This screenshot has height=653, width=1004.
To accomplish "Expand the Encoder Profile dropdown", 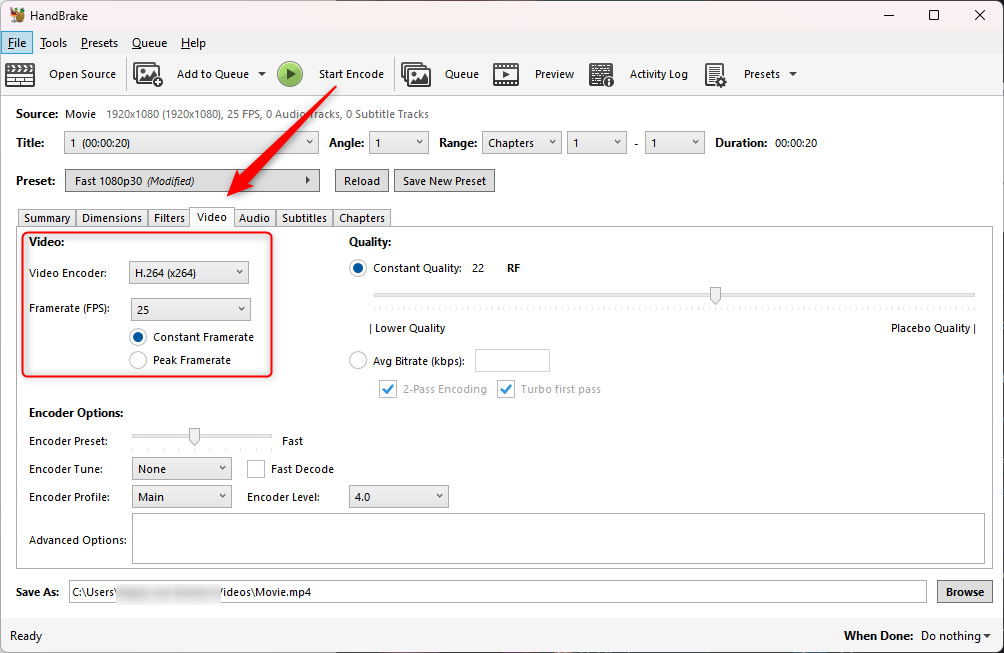I will (x=181, y=497).
